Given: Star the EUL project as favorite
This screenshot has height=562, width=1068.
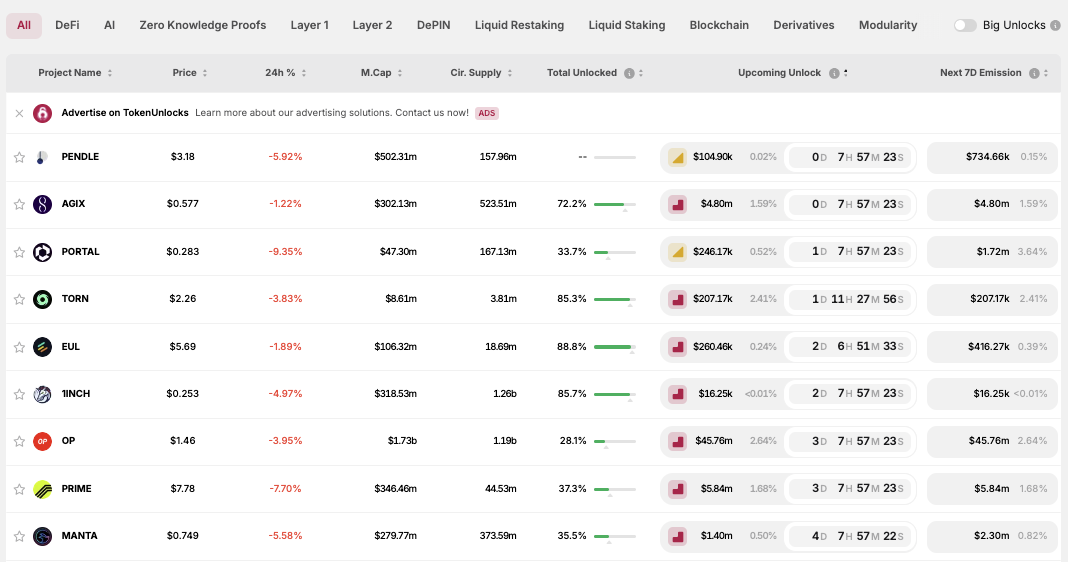Looking at the screenshot, I should 19,347.
